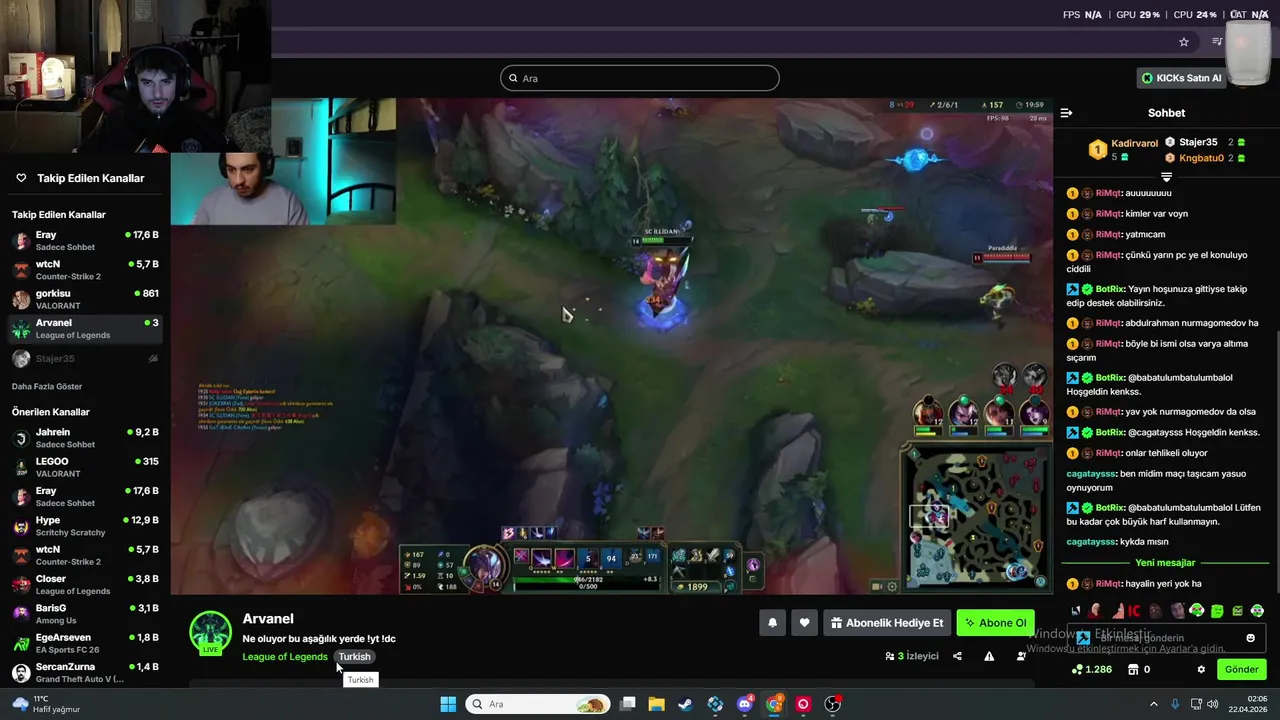The image size is (1280, 720).
Task: Open Eray channel in Takip Edilen Kanallar
Action: pos(85,241)
